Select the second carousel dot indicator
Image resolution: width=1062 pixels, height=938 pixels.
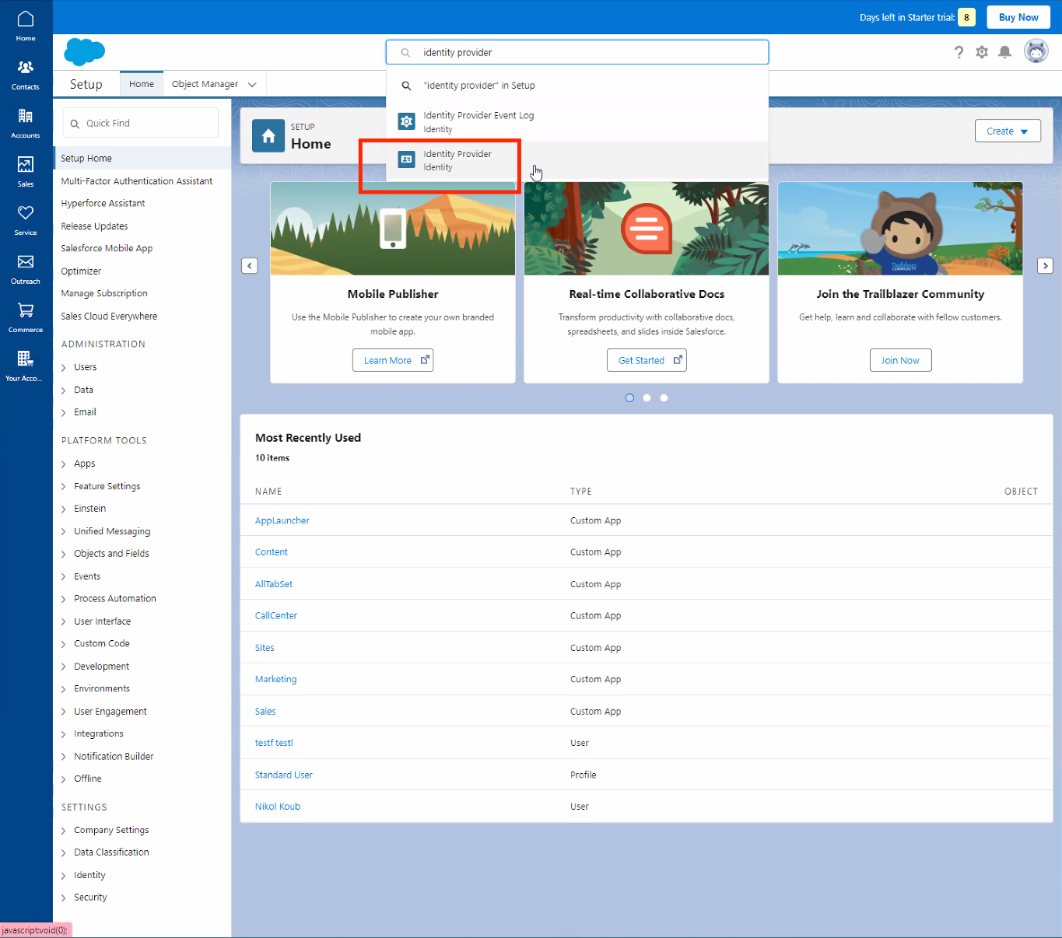(647, 398)
